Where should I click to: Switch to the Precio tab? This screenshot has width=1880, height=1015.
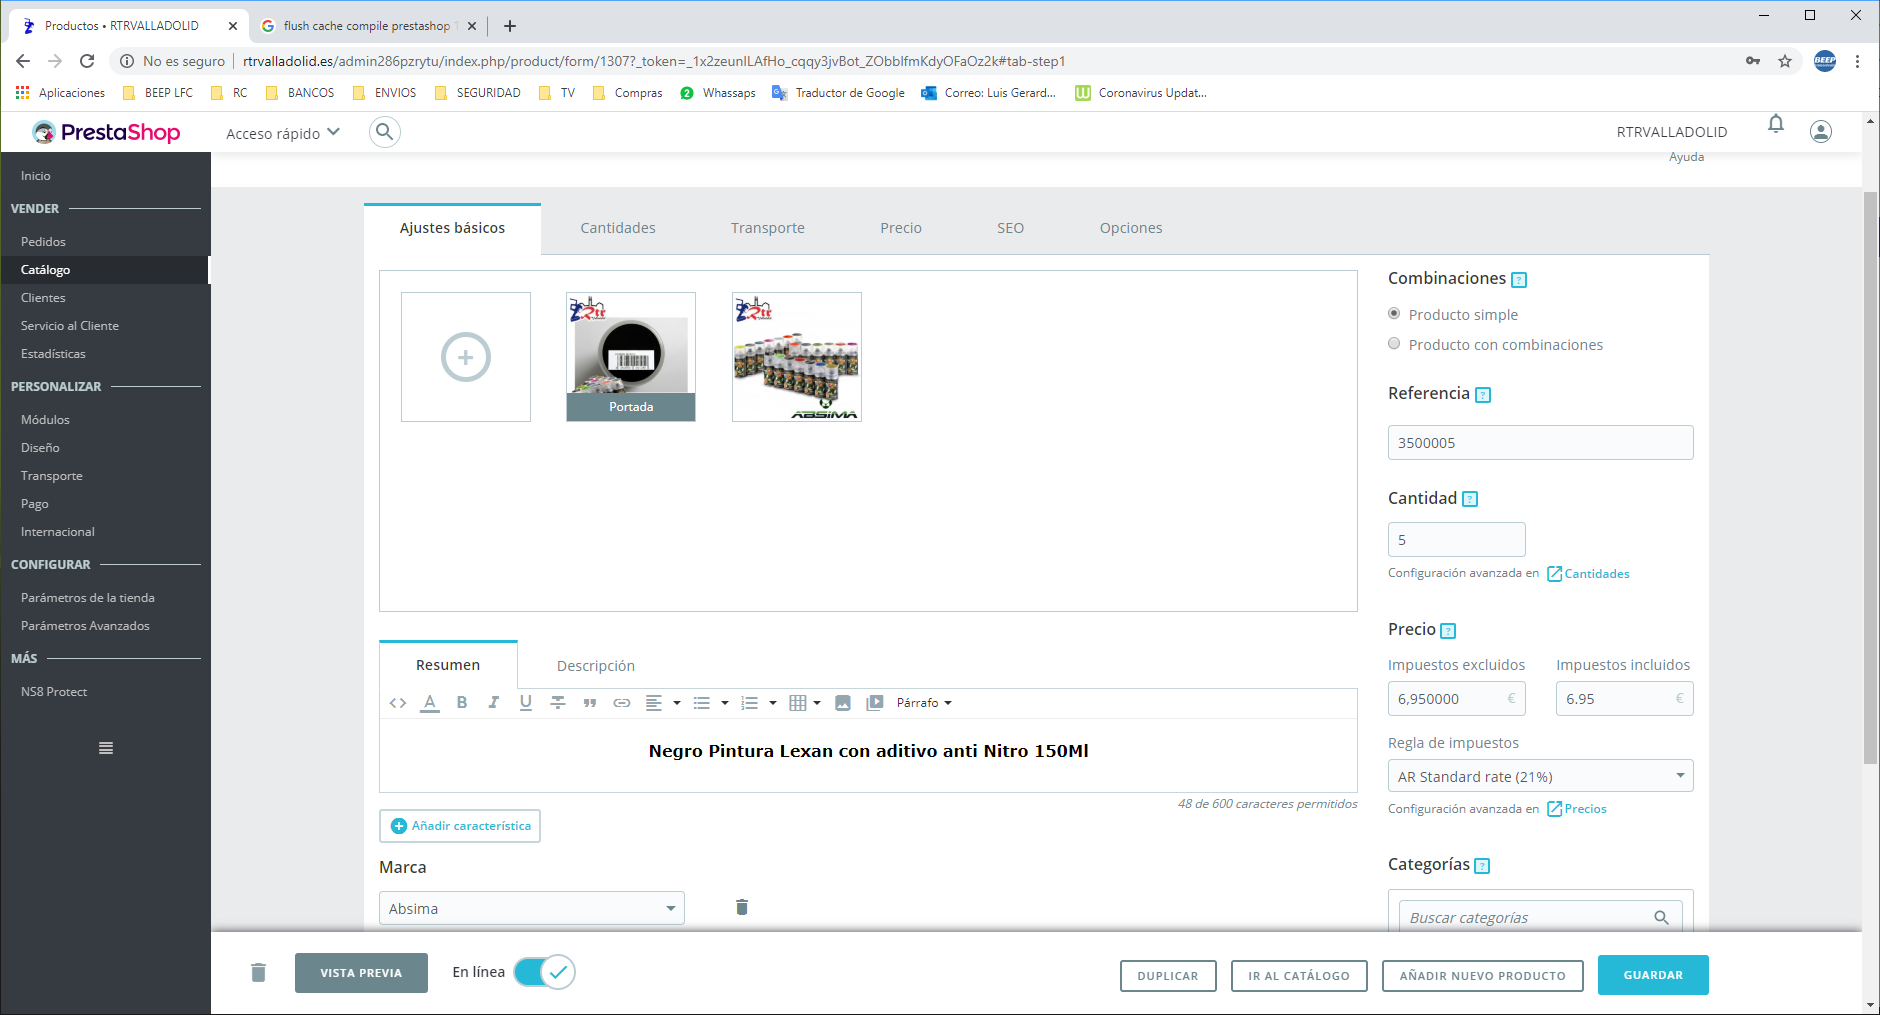coord(901,228)
